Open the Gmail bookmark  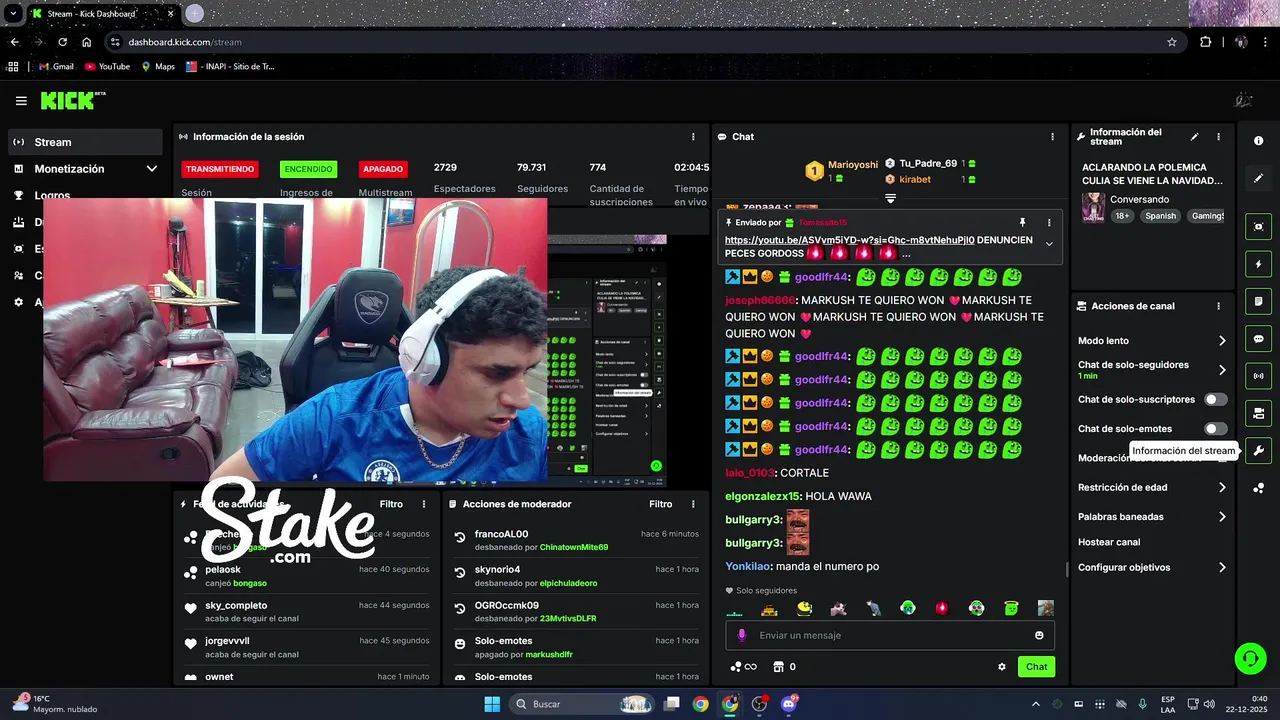click(55, 67)
